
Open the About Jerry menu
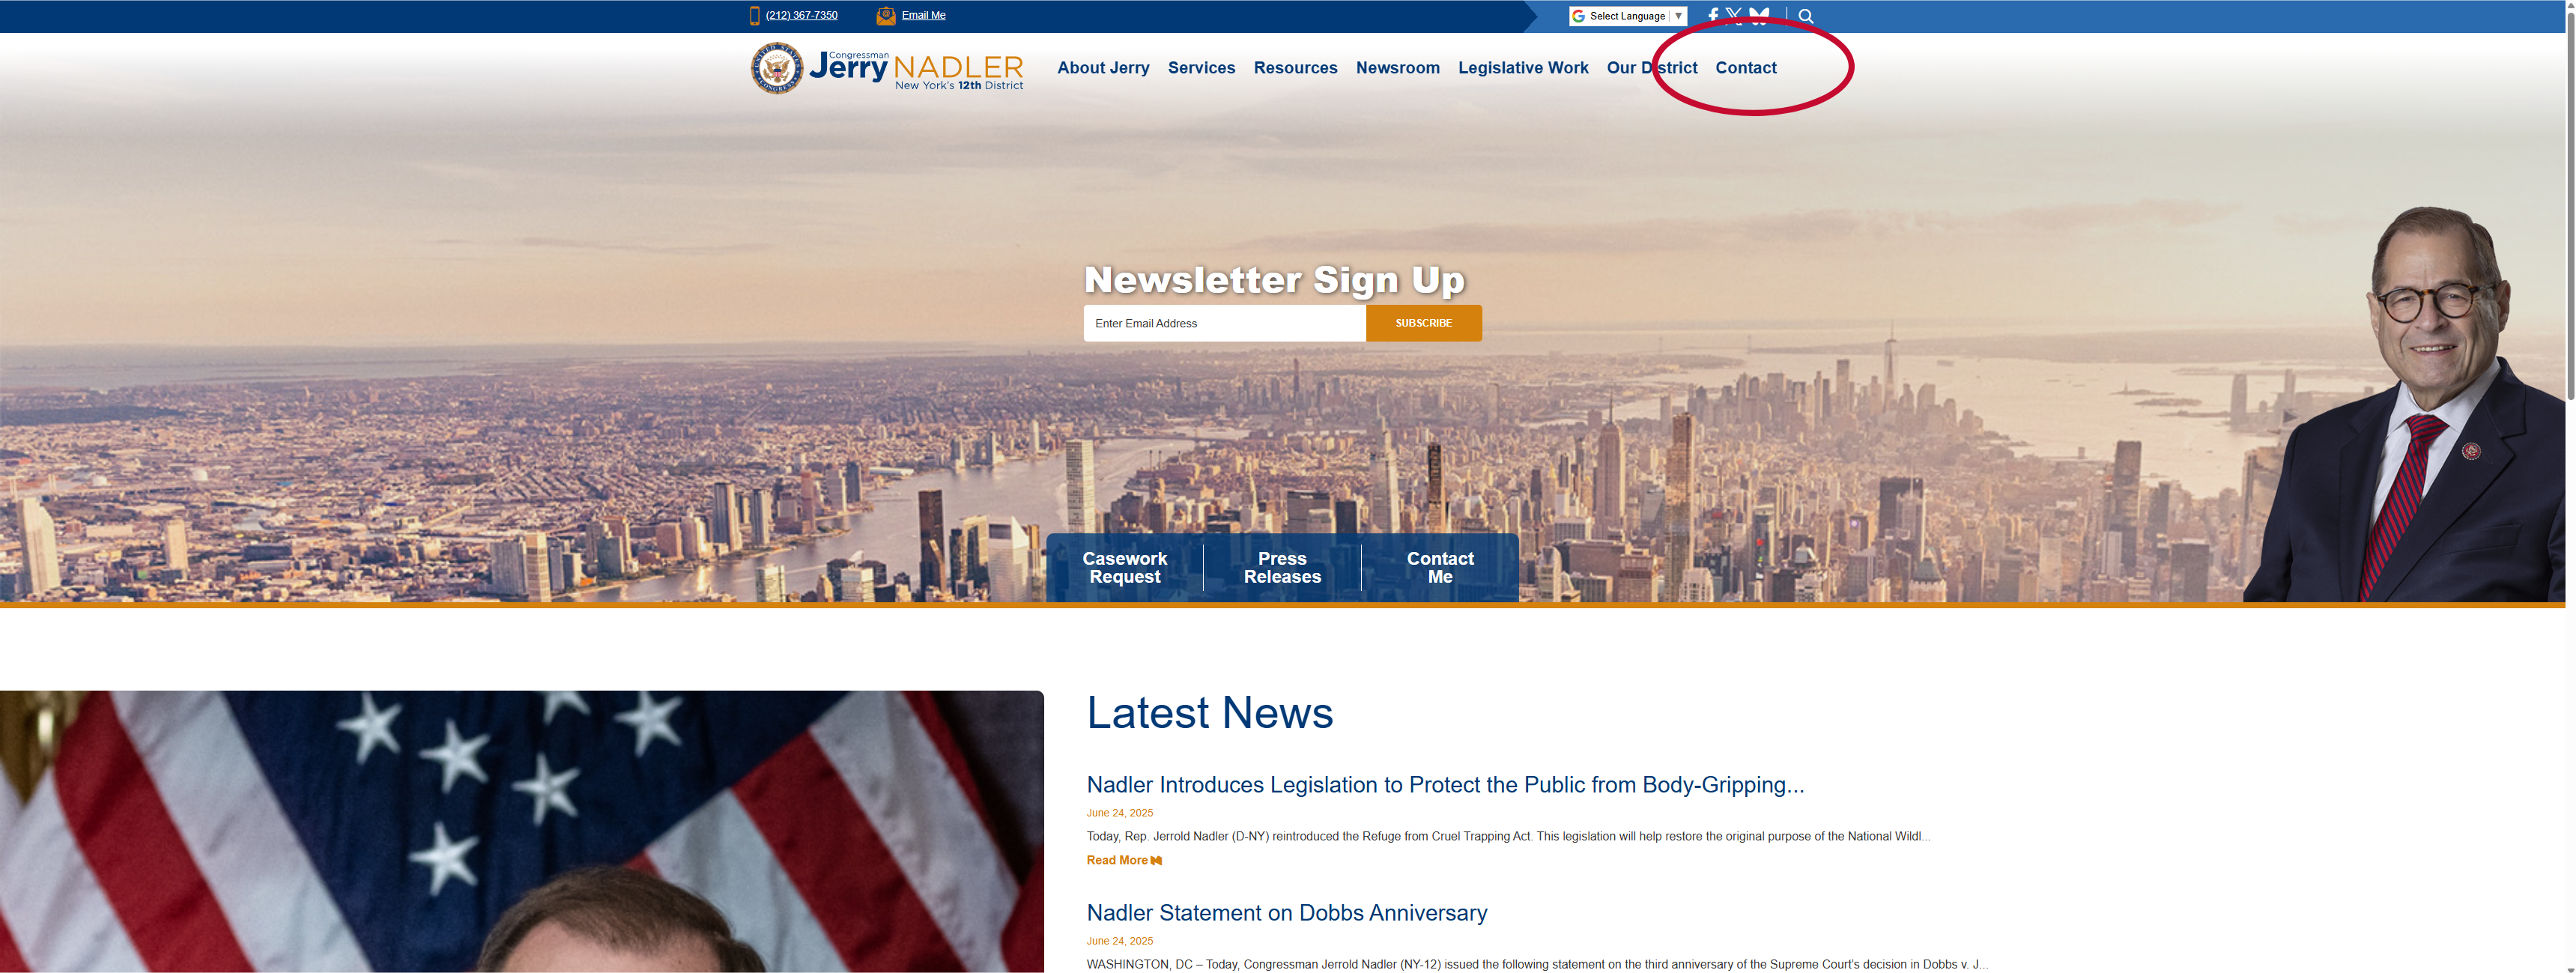click(x=1103, y=68)
